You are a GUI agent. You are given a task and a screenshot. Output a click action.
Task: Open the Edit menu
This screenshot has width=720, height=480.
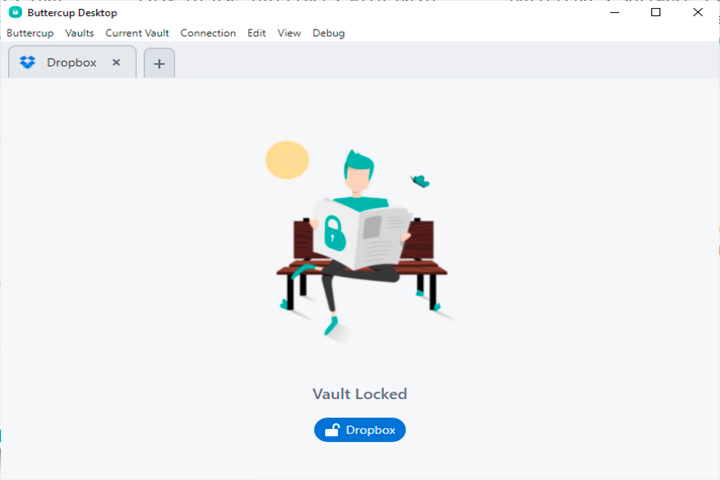256,33
